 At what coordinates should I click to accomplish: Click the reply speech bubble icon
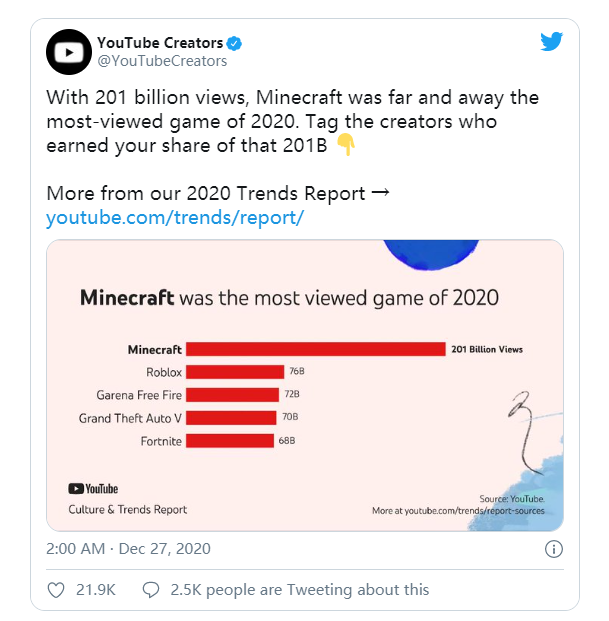[x=151, y=589]
